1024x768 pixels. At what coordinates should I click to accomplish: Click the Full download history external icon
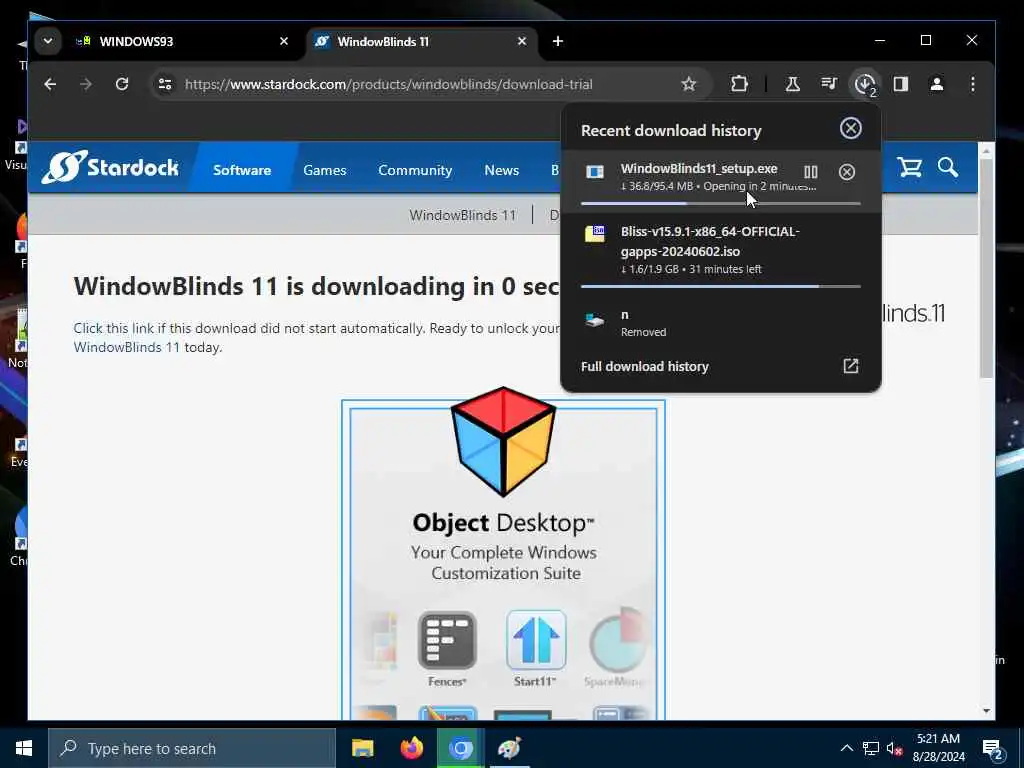850,366
